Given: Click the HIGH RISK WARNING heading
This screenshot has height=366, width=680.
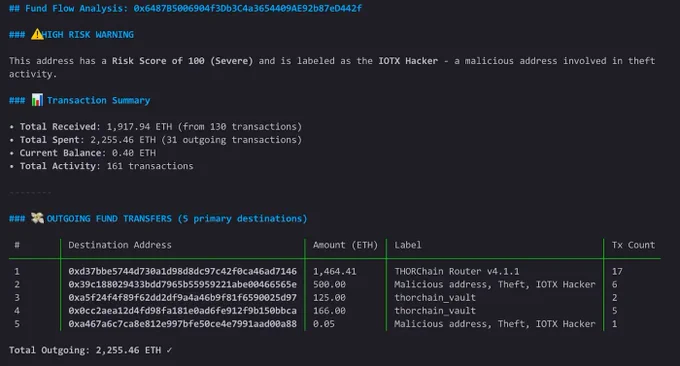Looking at the screenshot, I should point(88,35).
